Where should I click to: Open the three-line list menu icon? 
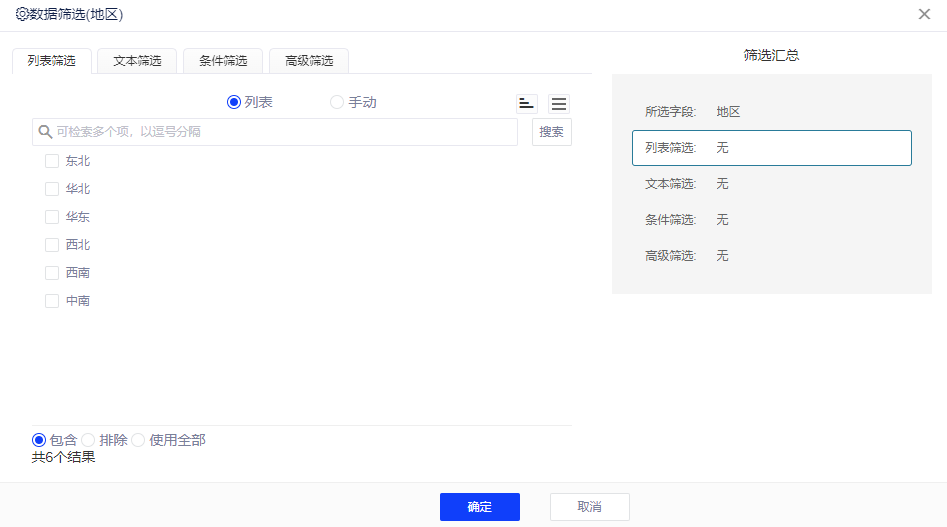[559, 103]
